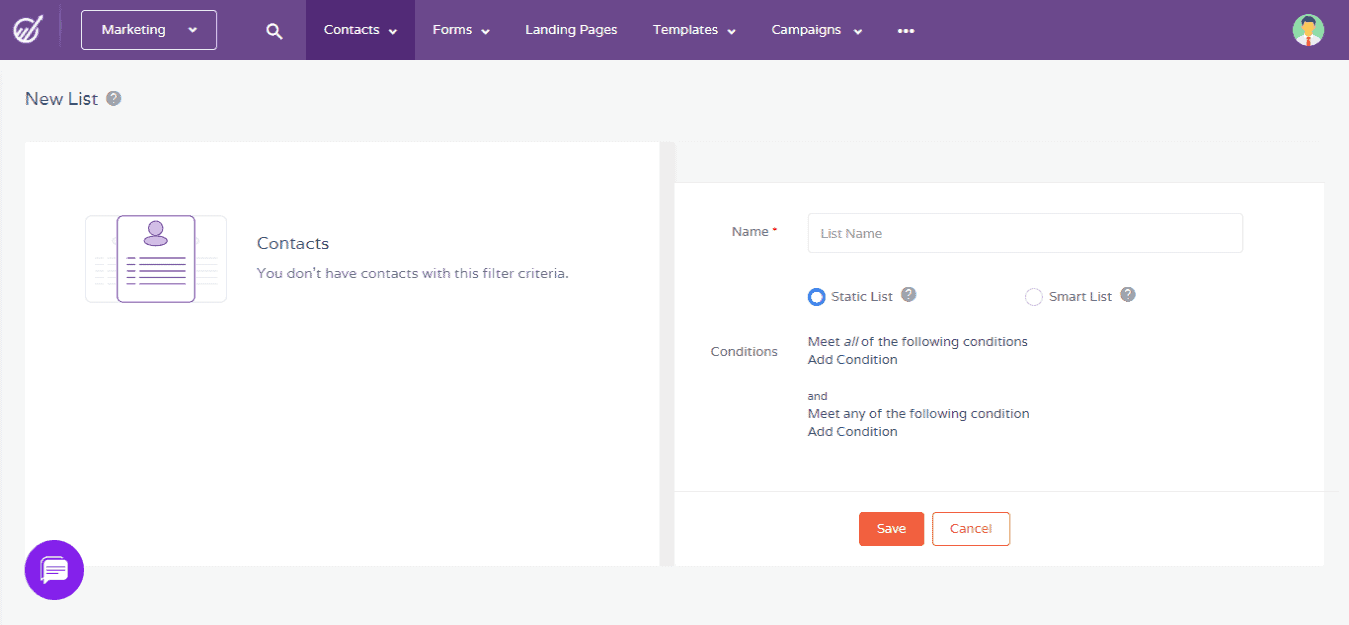The height and width of the screenshot is (625, 1349).
Task: Select the Static List option
Action: click(x=816, y=296)
